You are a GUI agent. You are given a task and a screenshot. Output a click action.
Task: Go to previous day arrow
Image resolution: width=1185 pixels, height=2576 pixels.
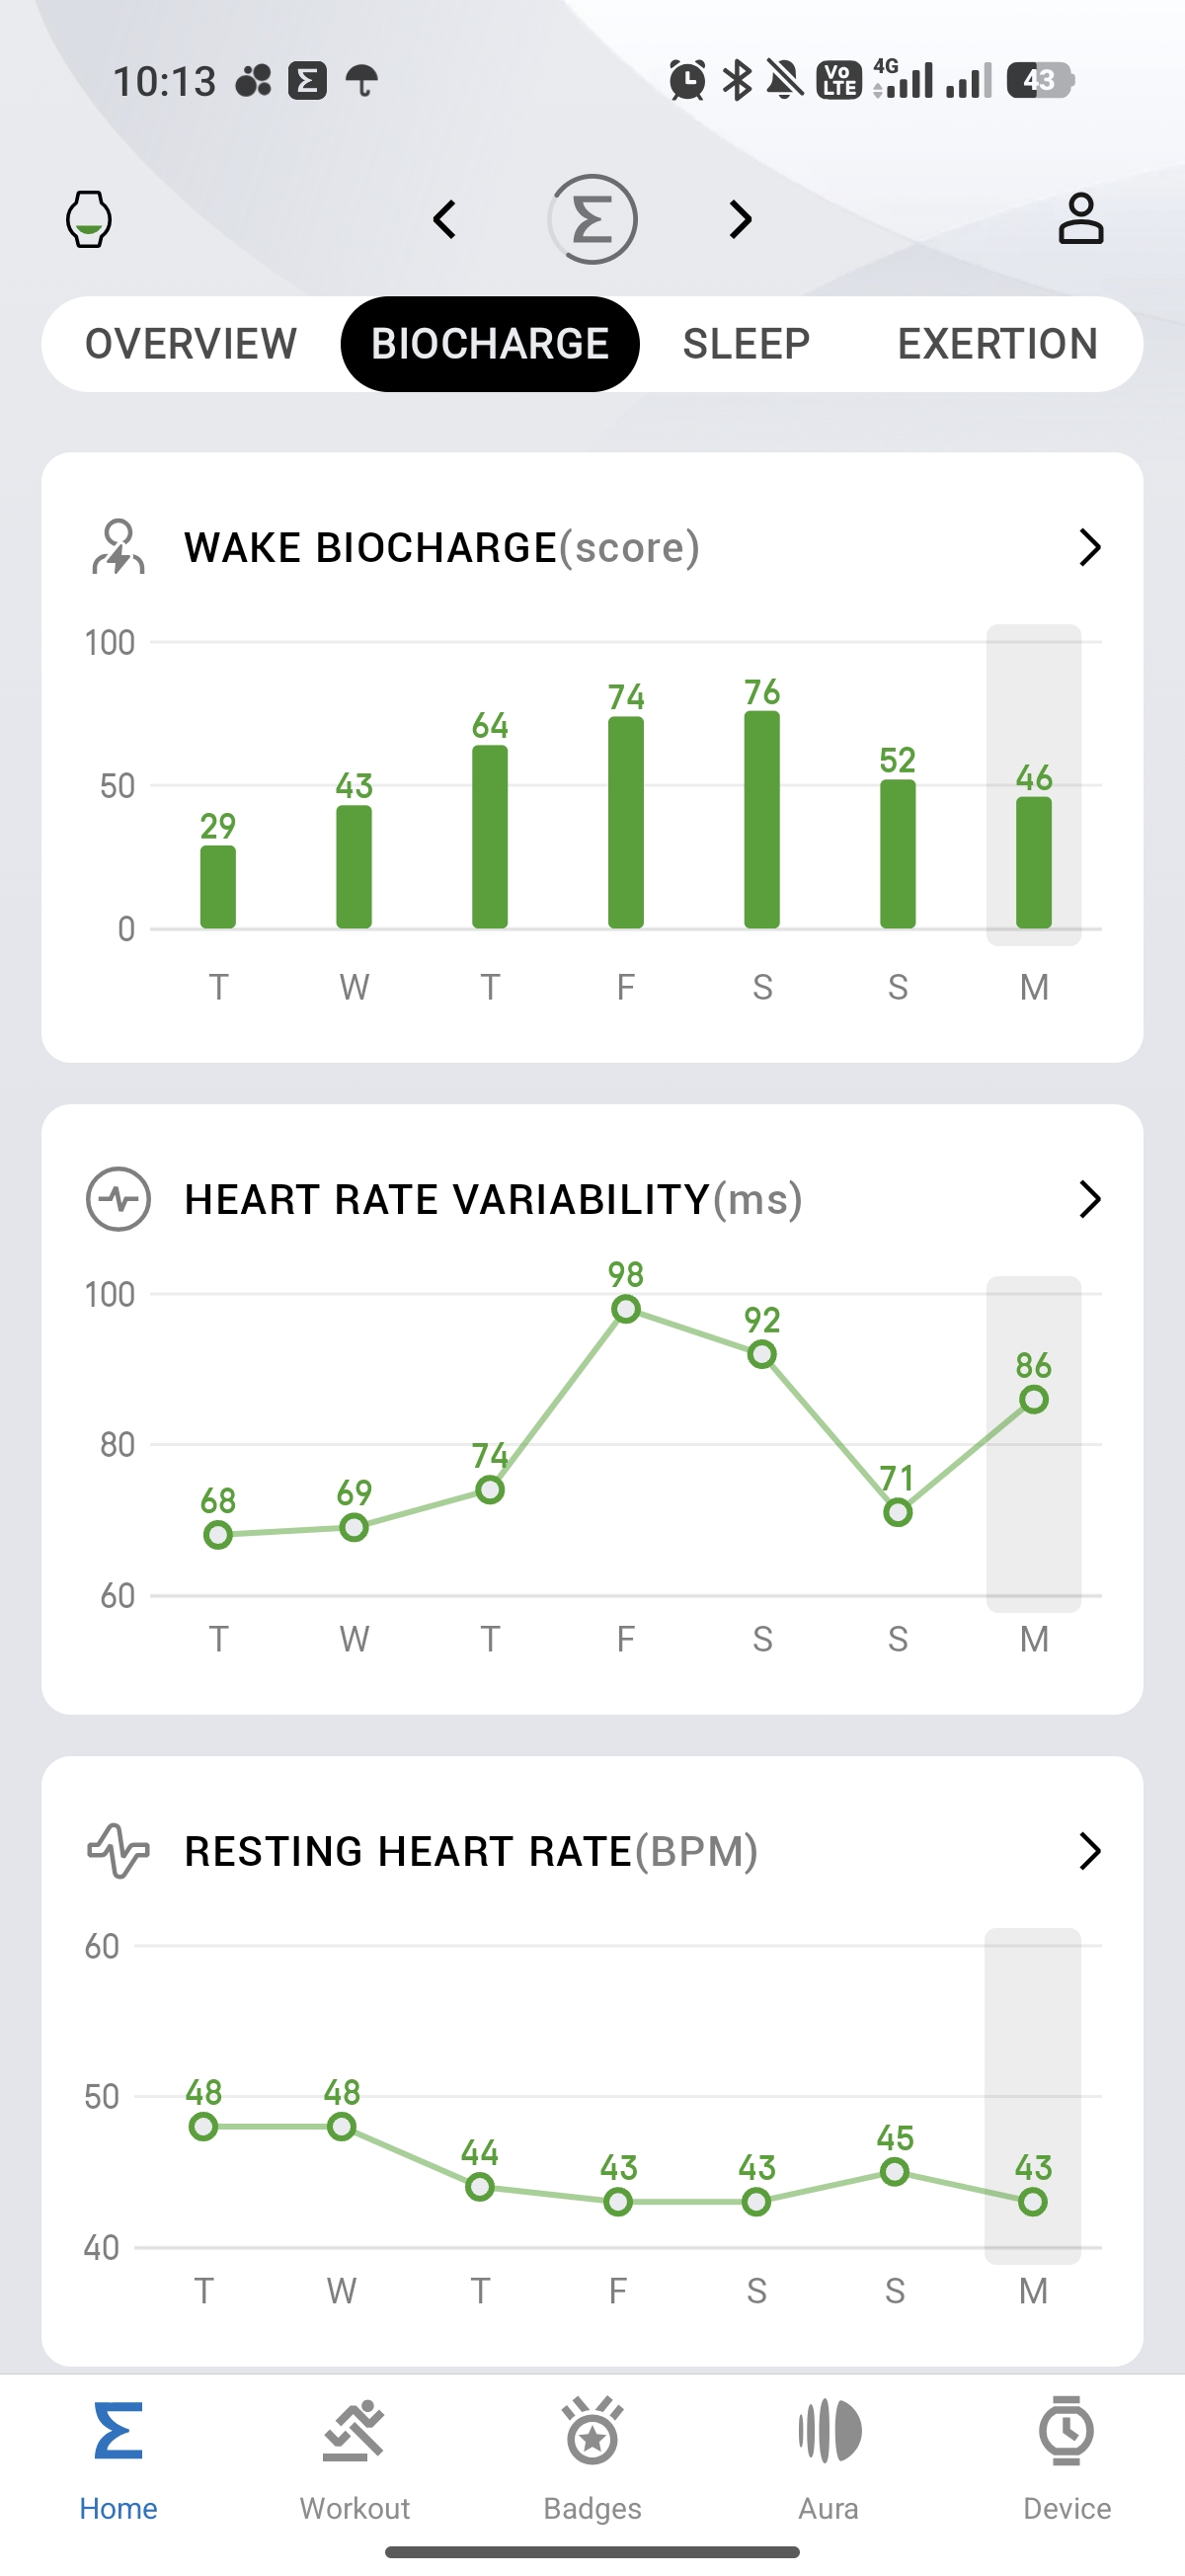point(445,219)
